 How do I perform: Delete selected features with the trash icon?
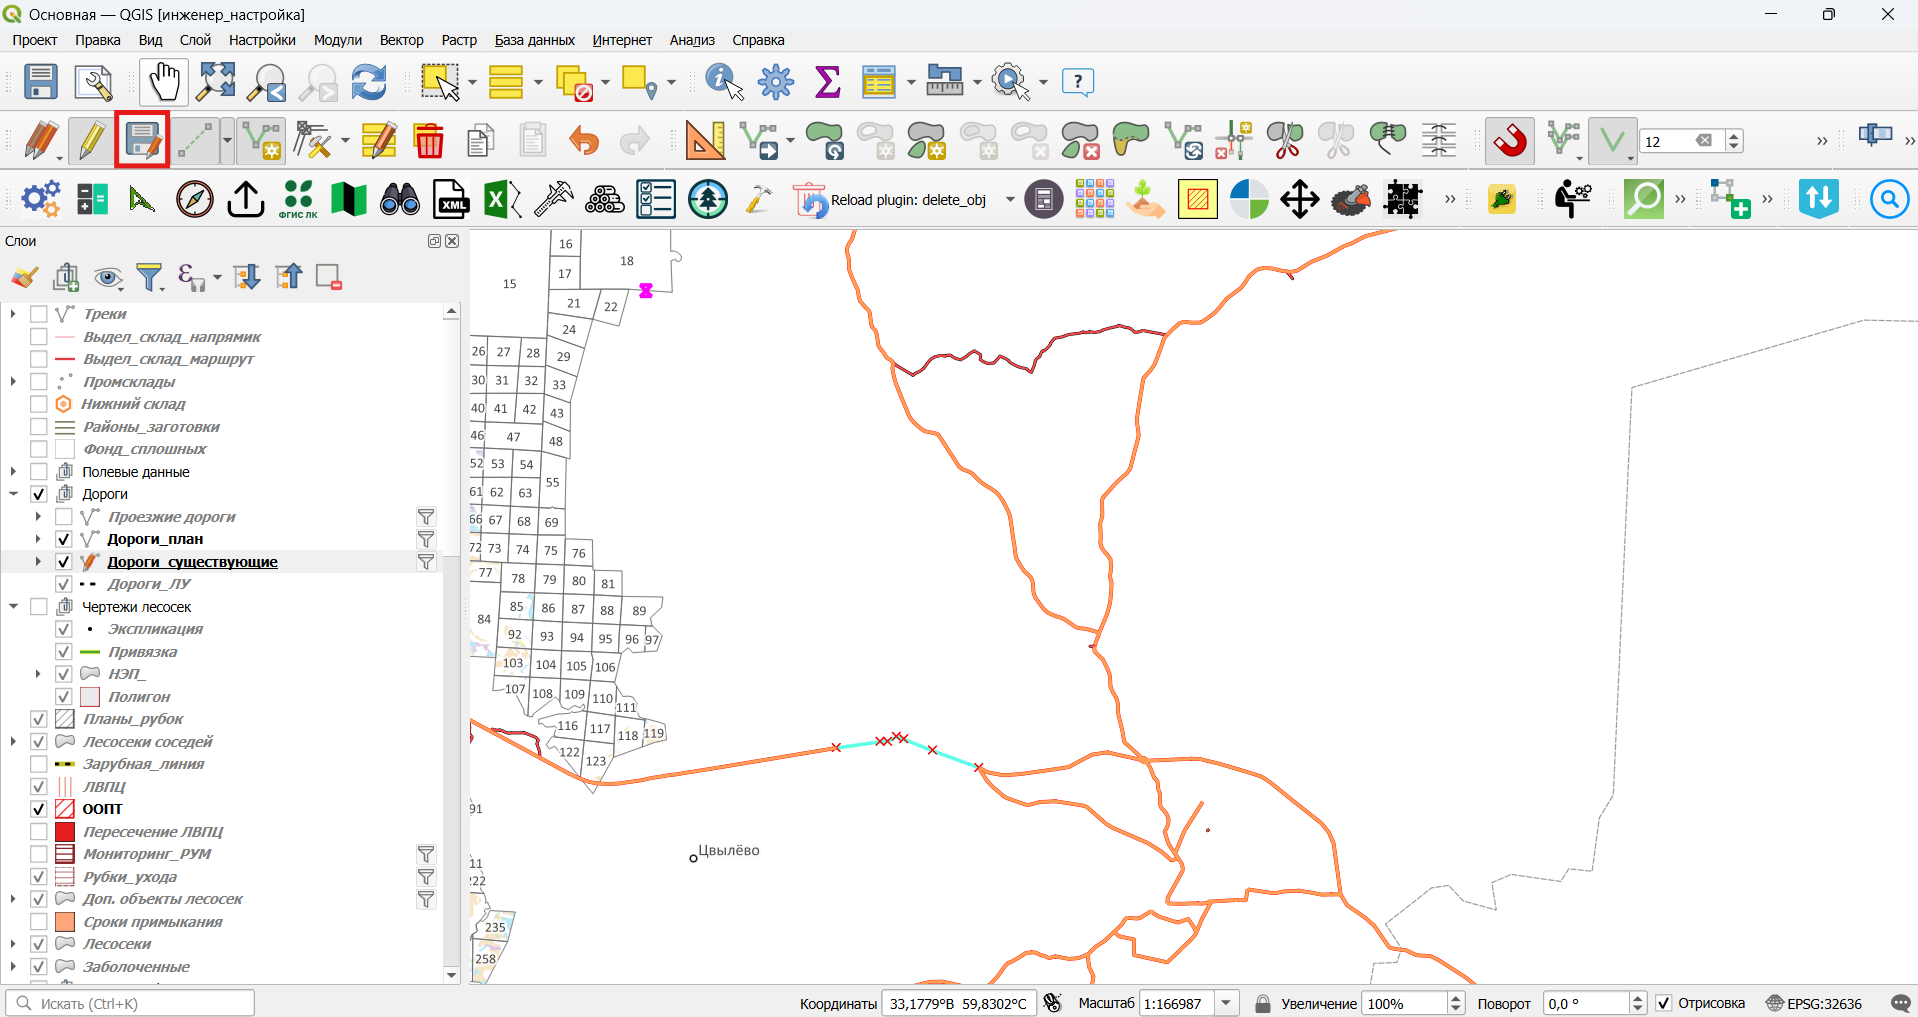click(x=429, y=141)
